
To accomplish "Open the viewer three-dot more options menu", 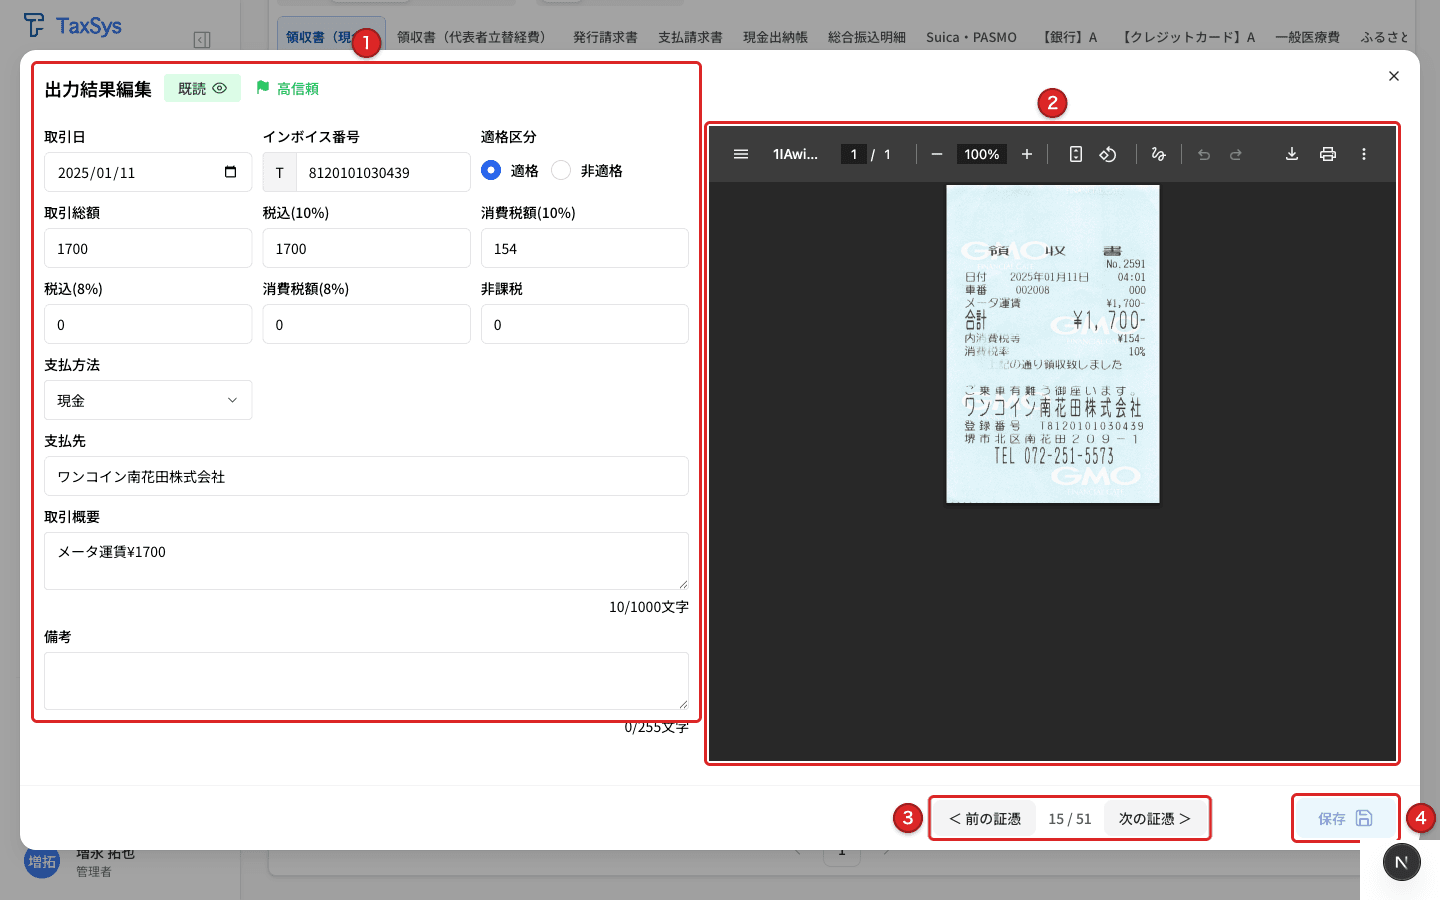I will tap(1364, 154).
